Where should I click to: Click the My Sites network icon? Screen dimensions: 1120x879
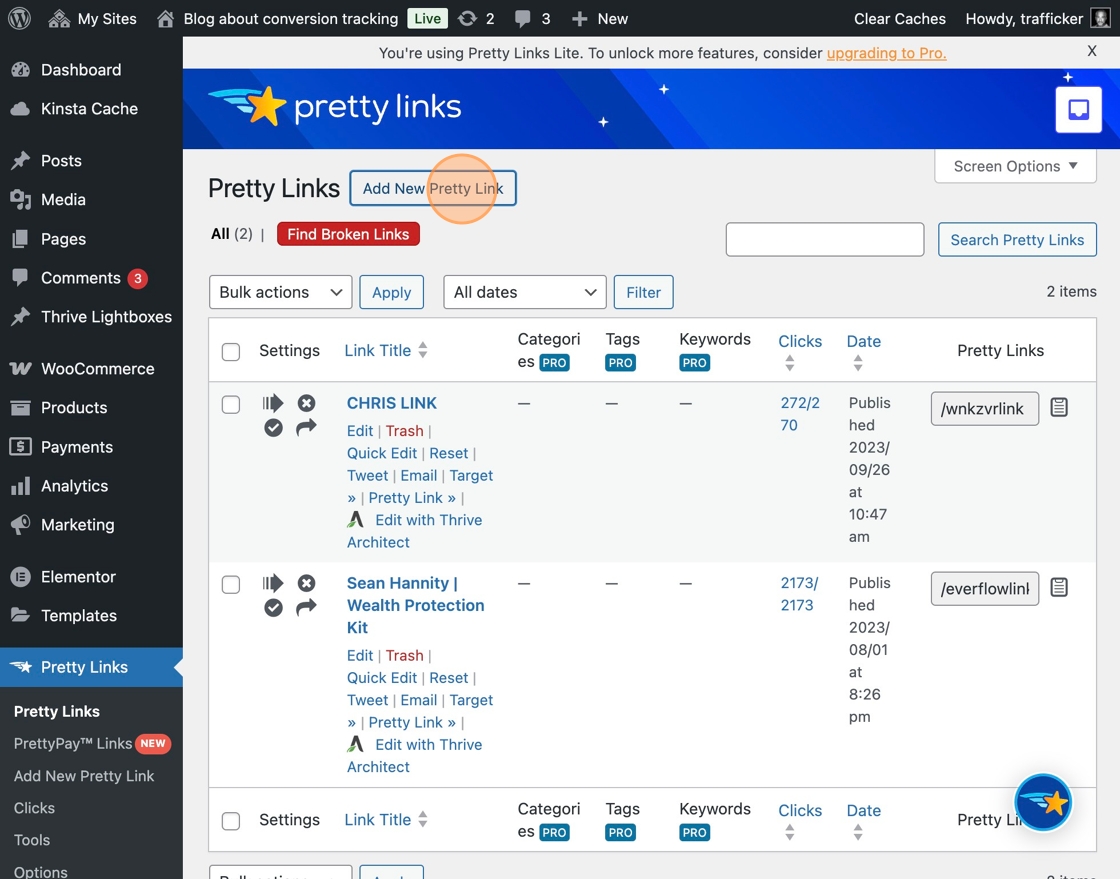[59, 19]
